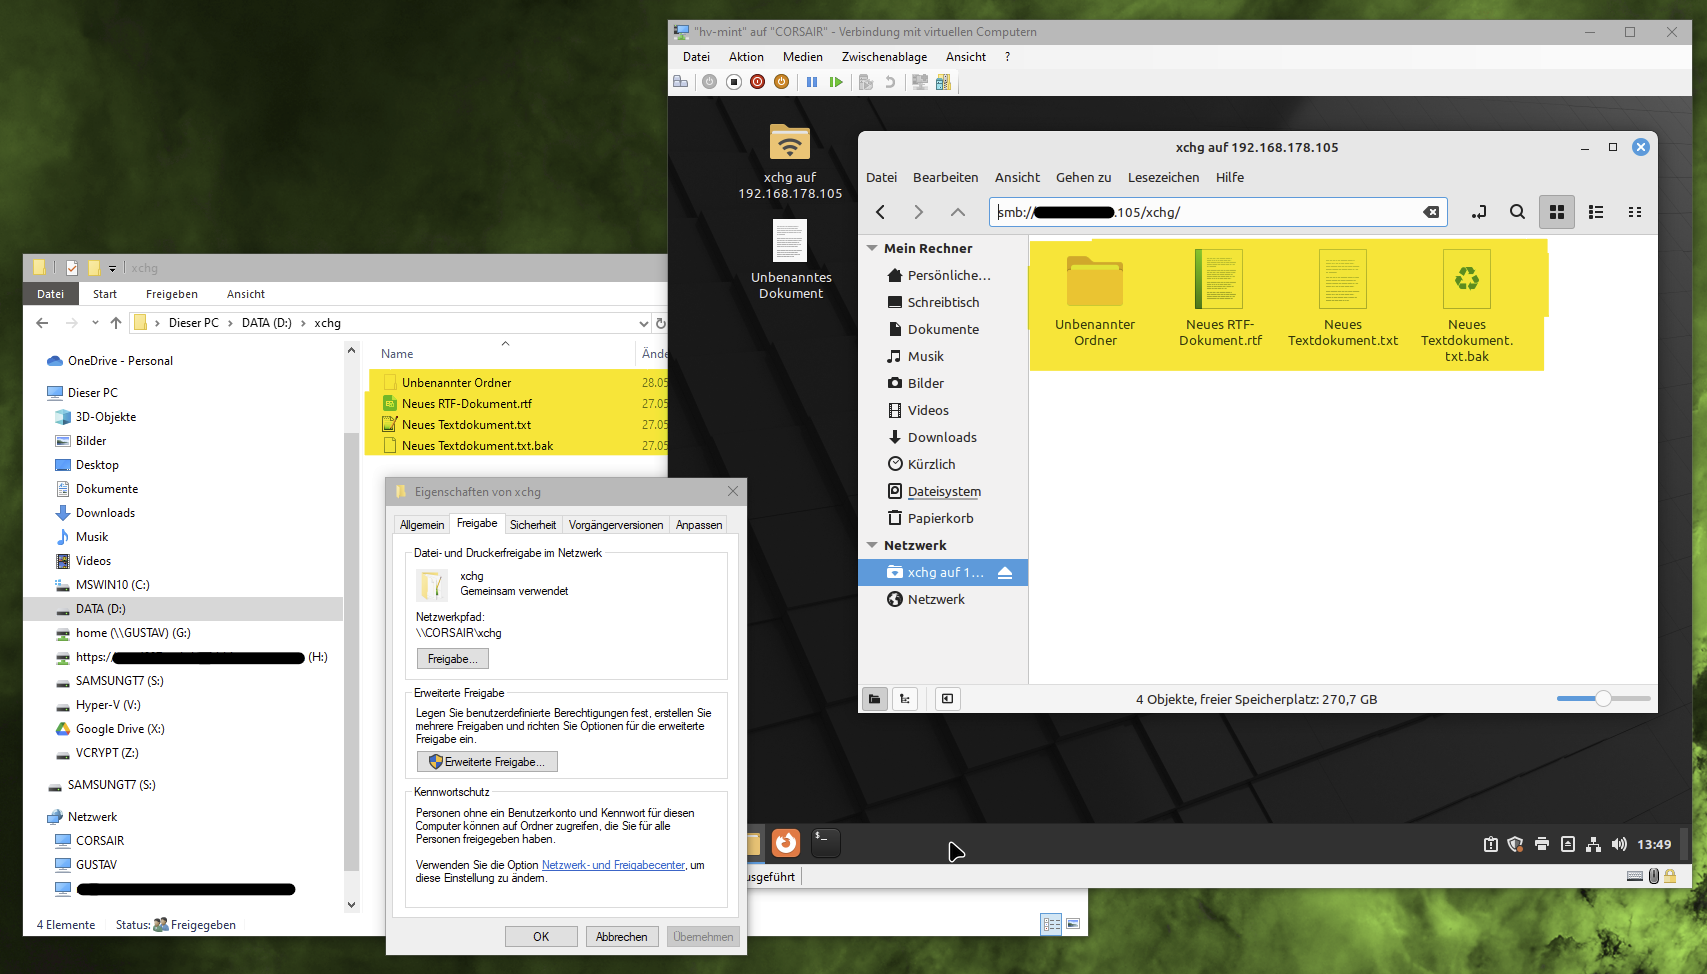Go forward in the Nemo file manager
1707x974 pixels.
[919, 212]
